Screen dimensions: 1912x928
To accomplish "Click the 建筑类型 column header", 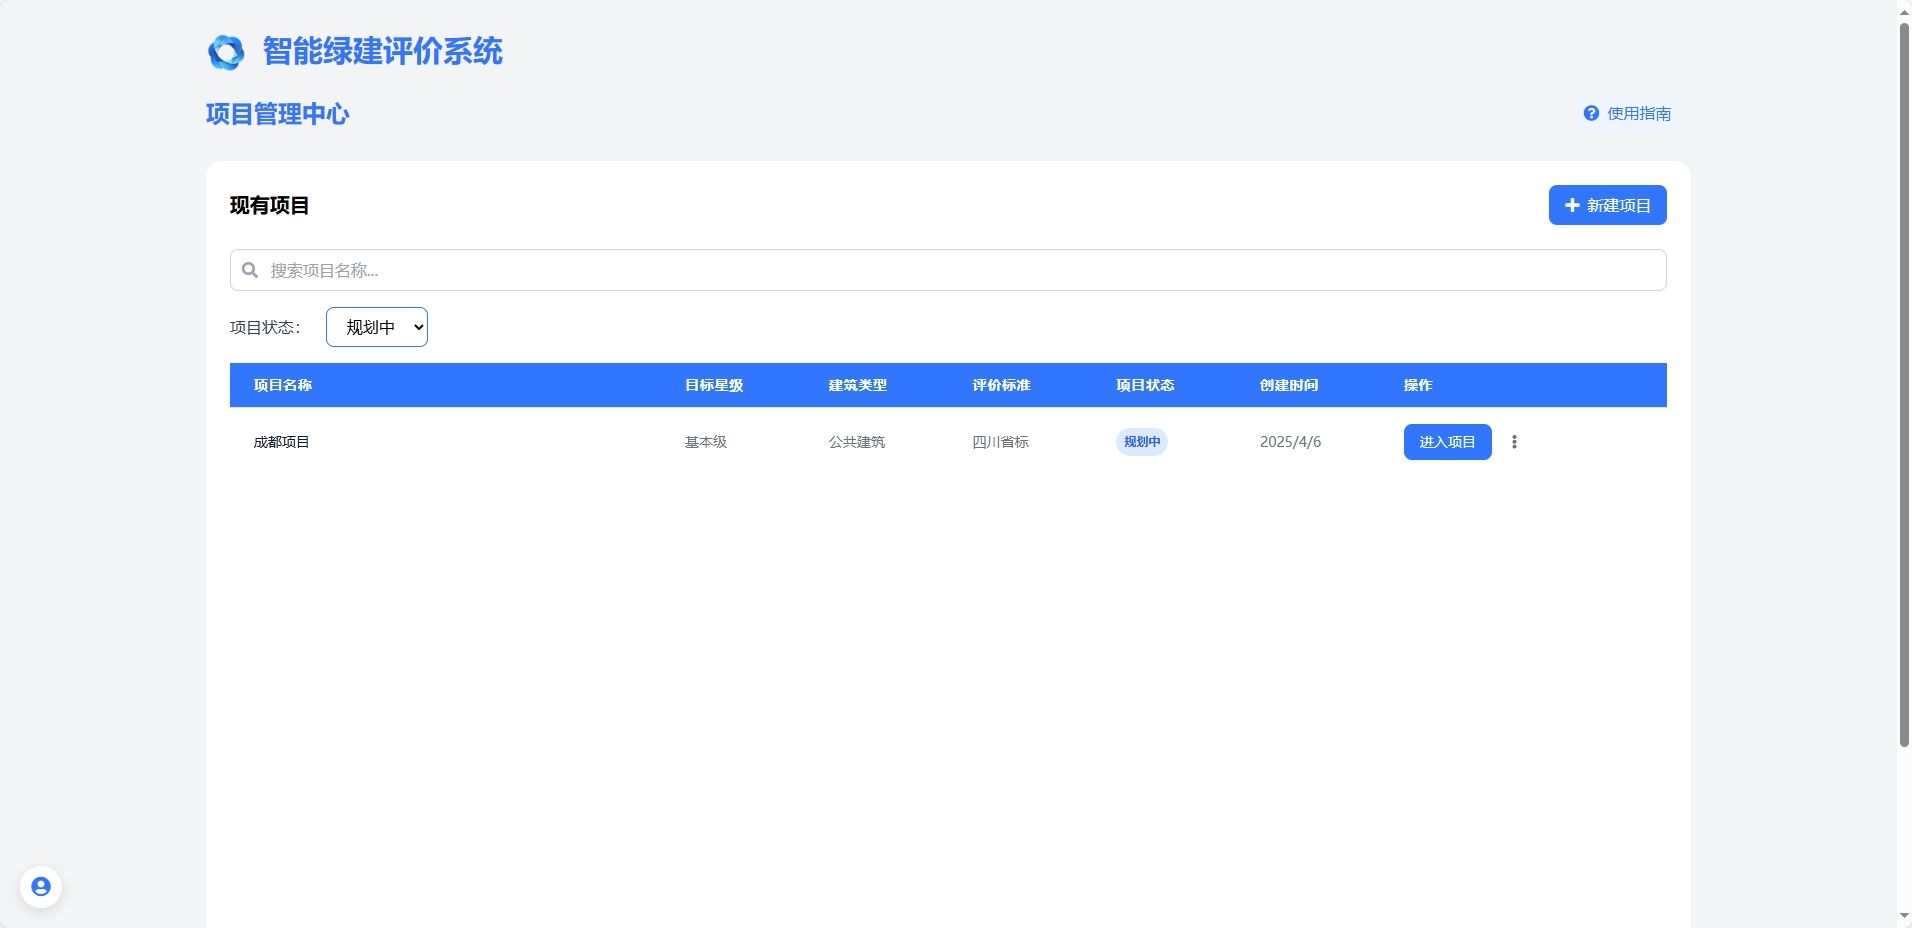I will (857, 385).
